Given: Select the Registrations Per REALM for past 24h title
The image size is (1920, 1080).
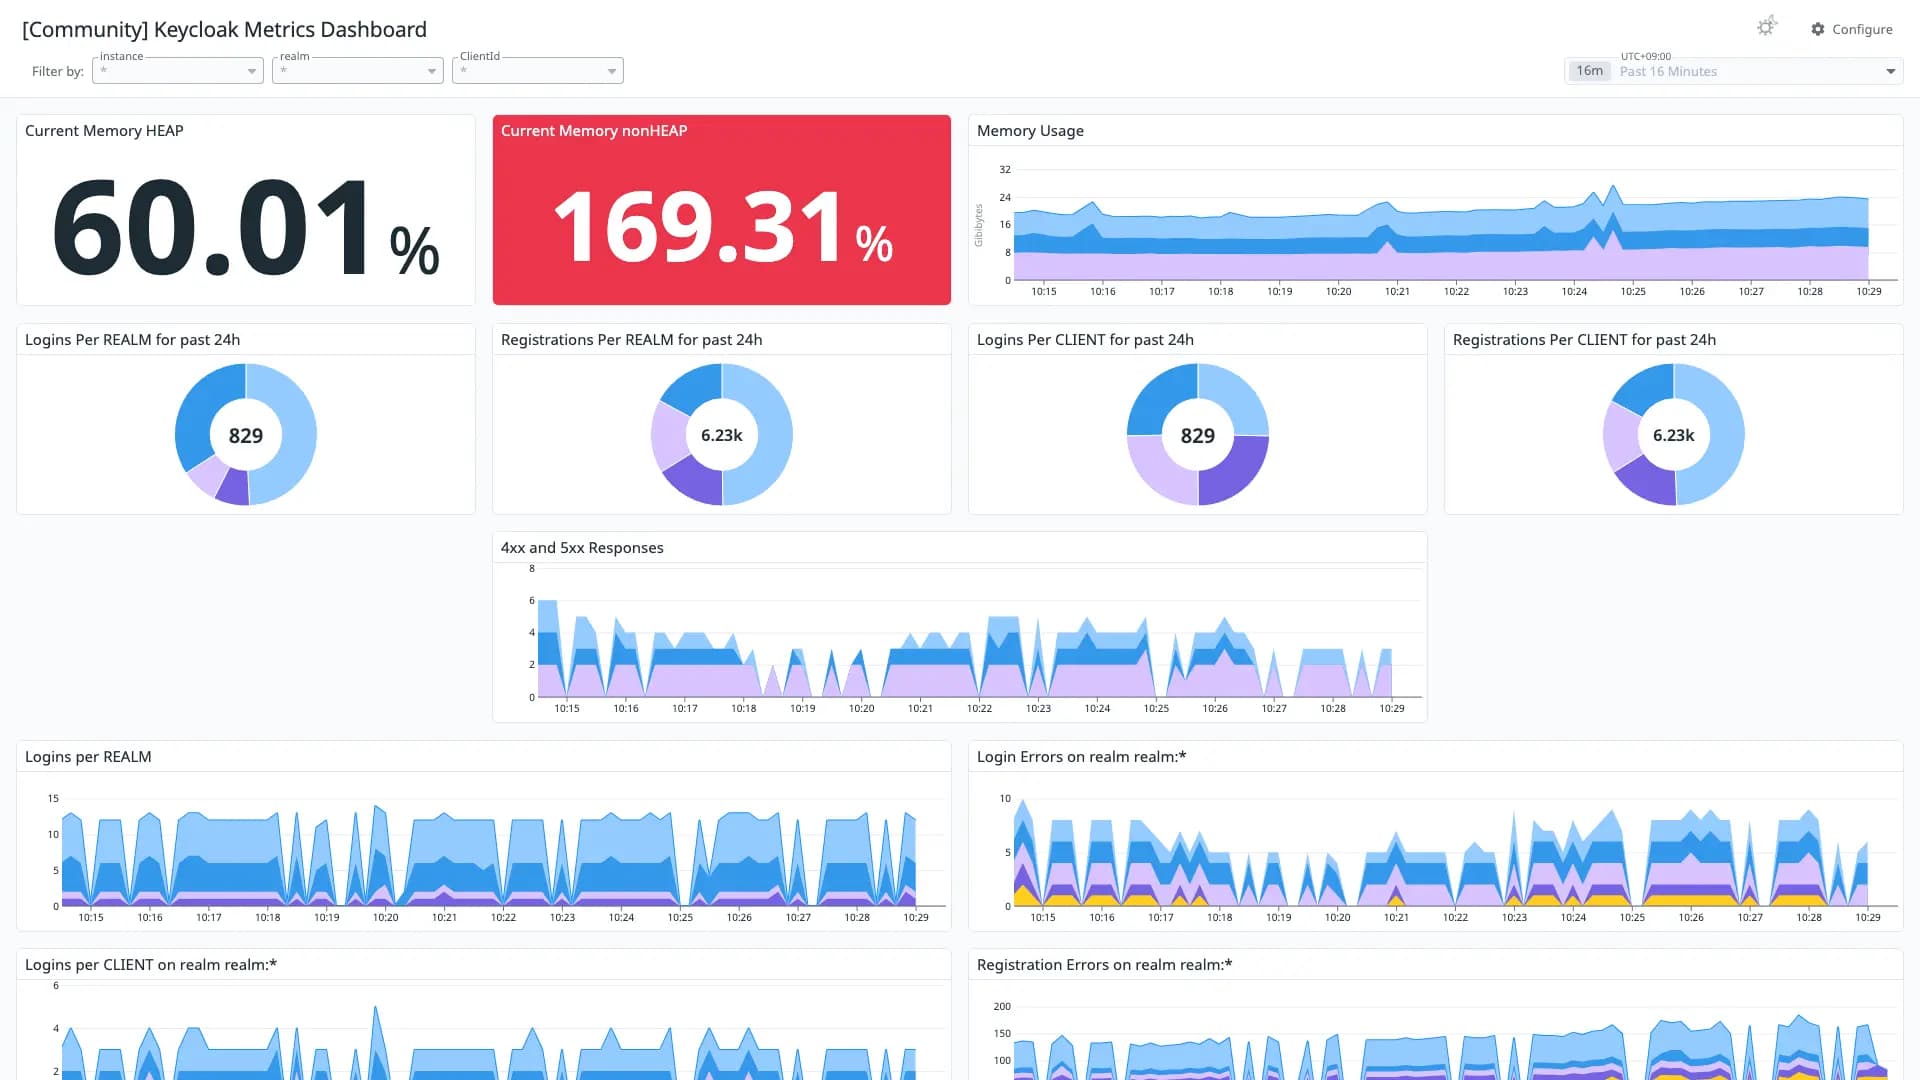Looking at the screenshot, I should (x=631, y=340).
